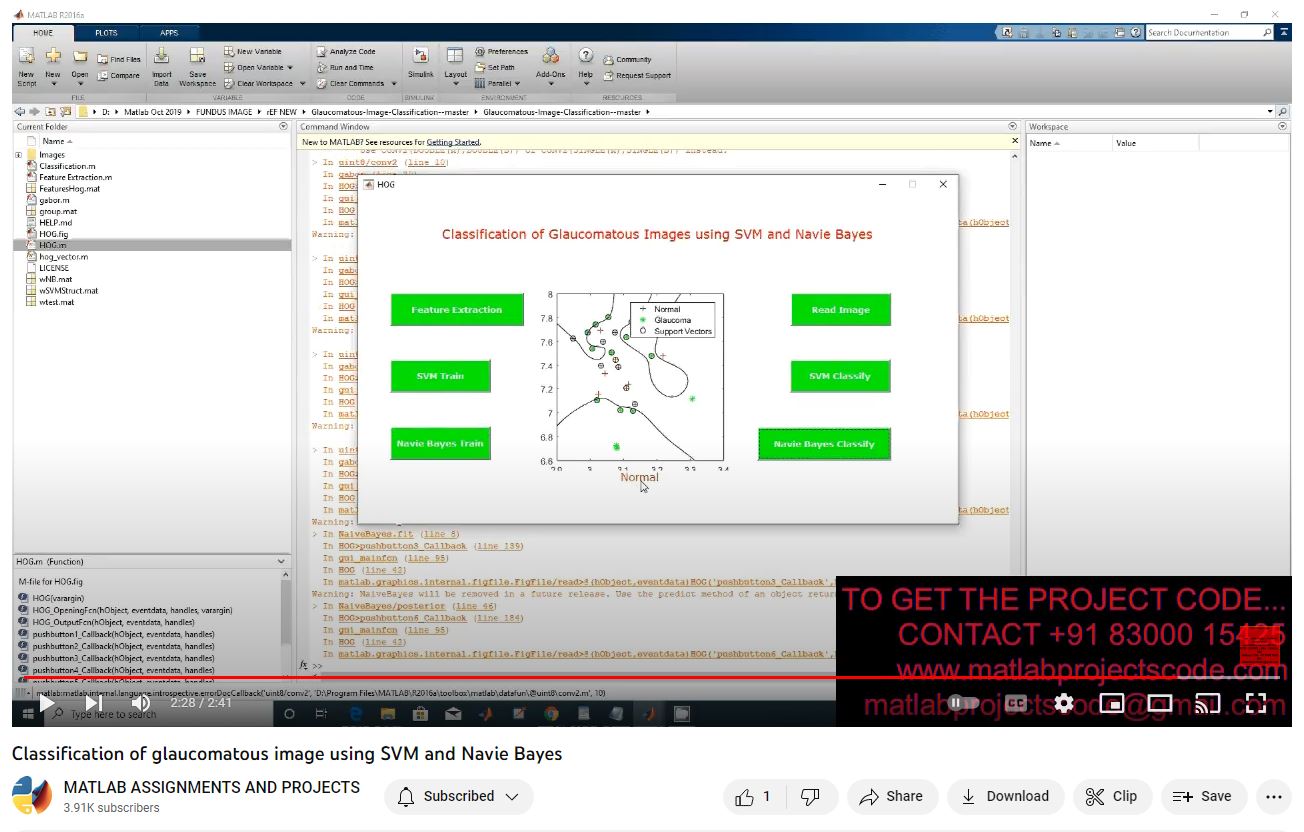The image size is (1304, 832).
Task: Select rEF NEW in the path bar
Action: tap(281, 112)
